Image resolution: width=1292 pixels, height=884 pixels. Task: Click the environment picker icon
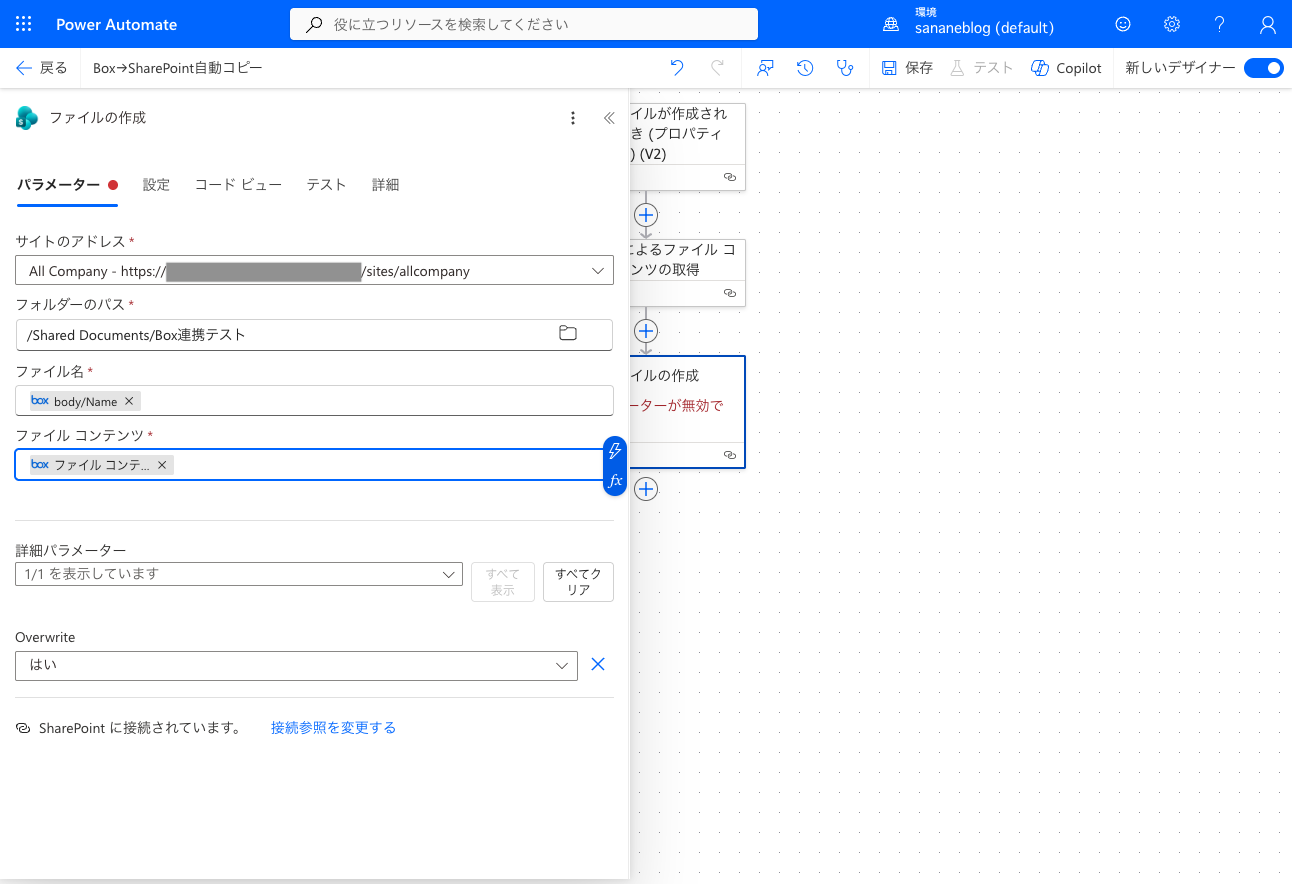click(891, 24)
